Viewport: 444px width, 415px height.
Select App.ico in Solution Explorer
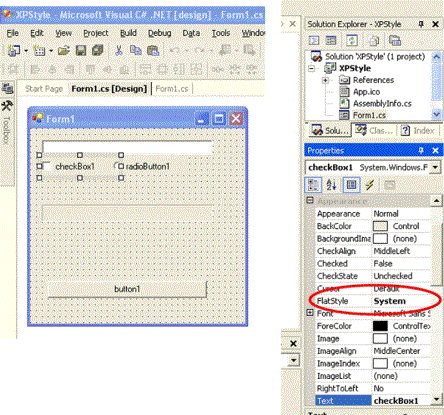tap(366, 92)
